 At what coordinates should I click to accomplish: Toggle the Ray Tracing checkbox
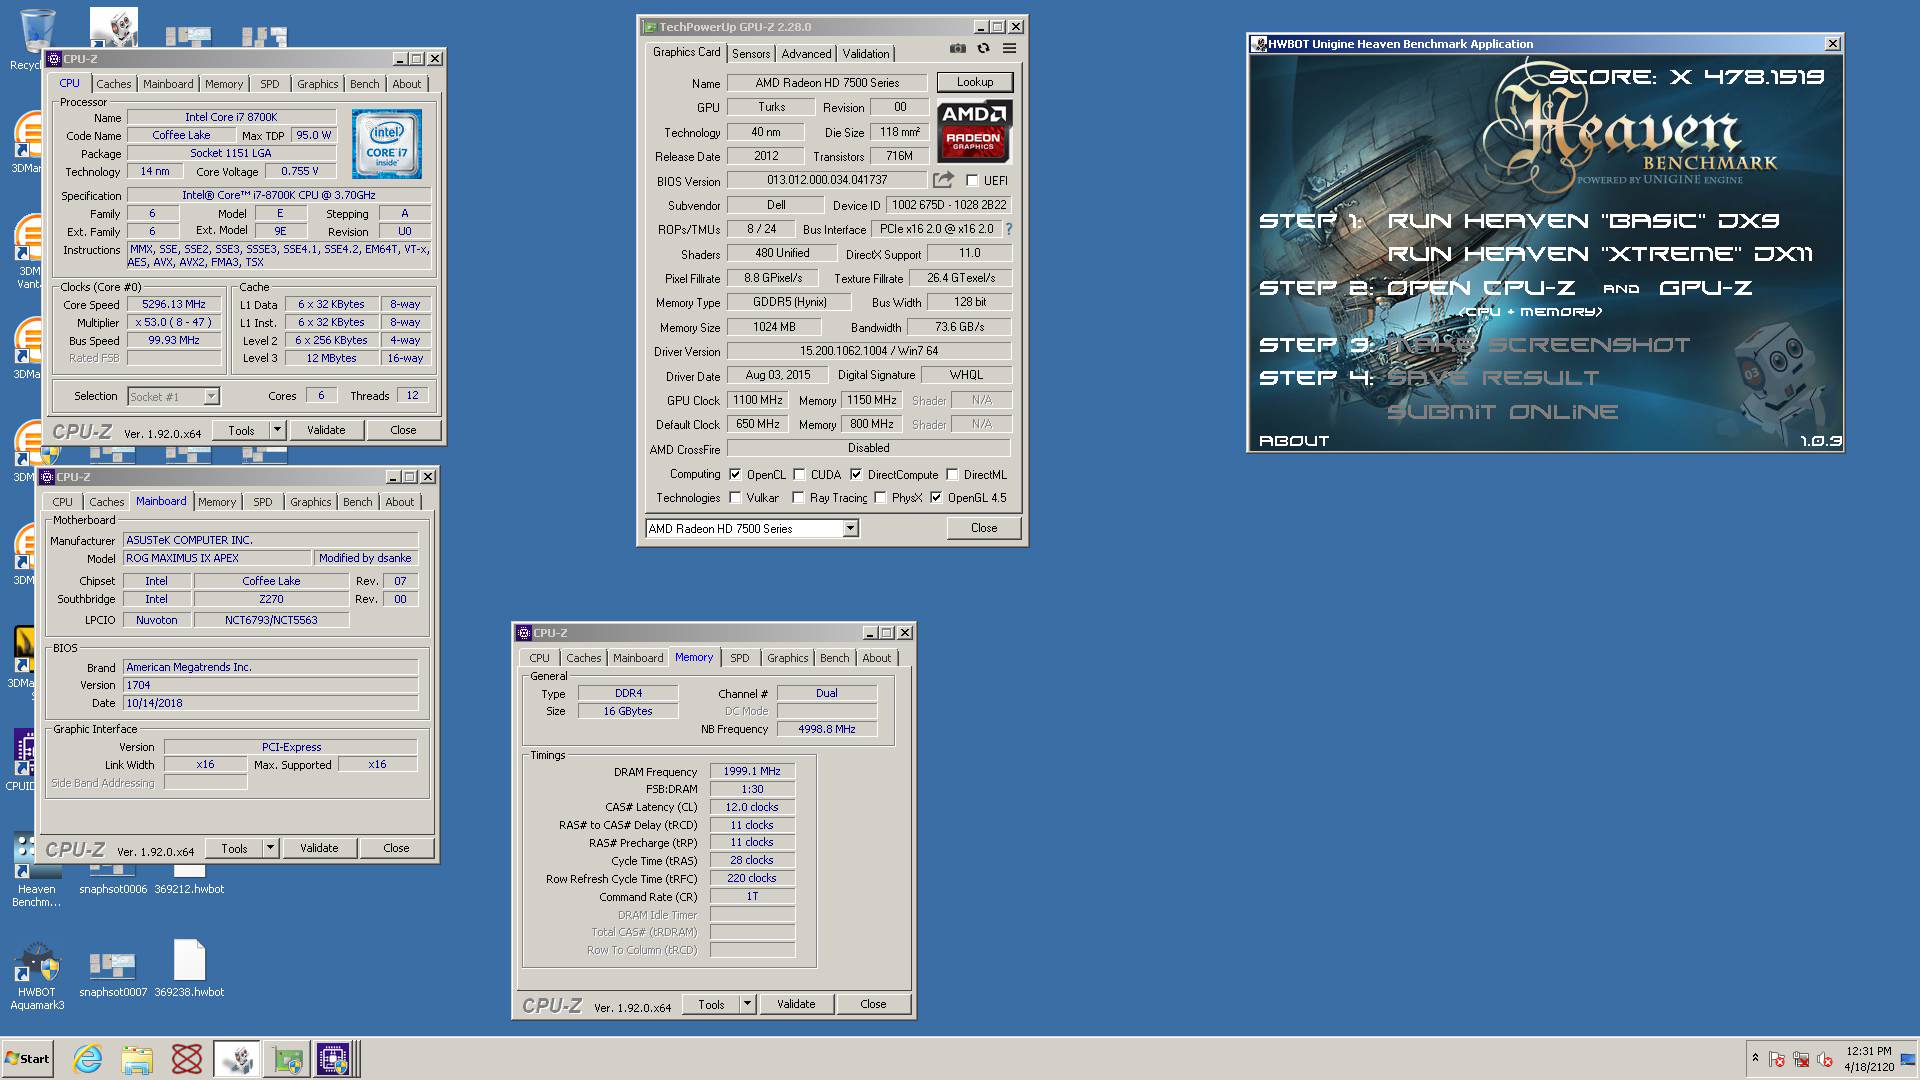coord(798,498)
